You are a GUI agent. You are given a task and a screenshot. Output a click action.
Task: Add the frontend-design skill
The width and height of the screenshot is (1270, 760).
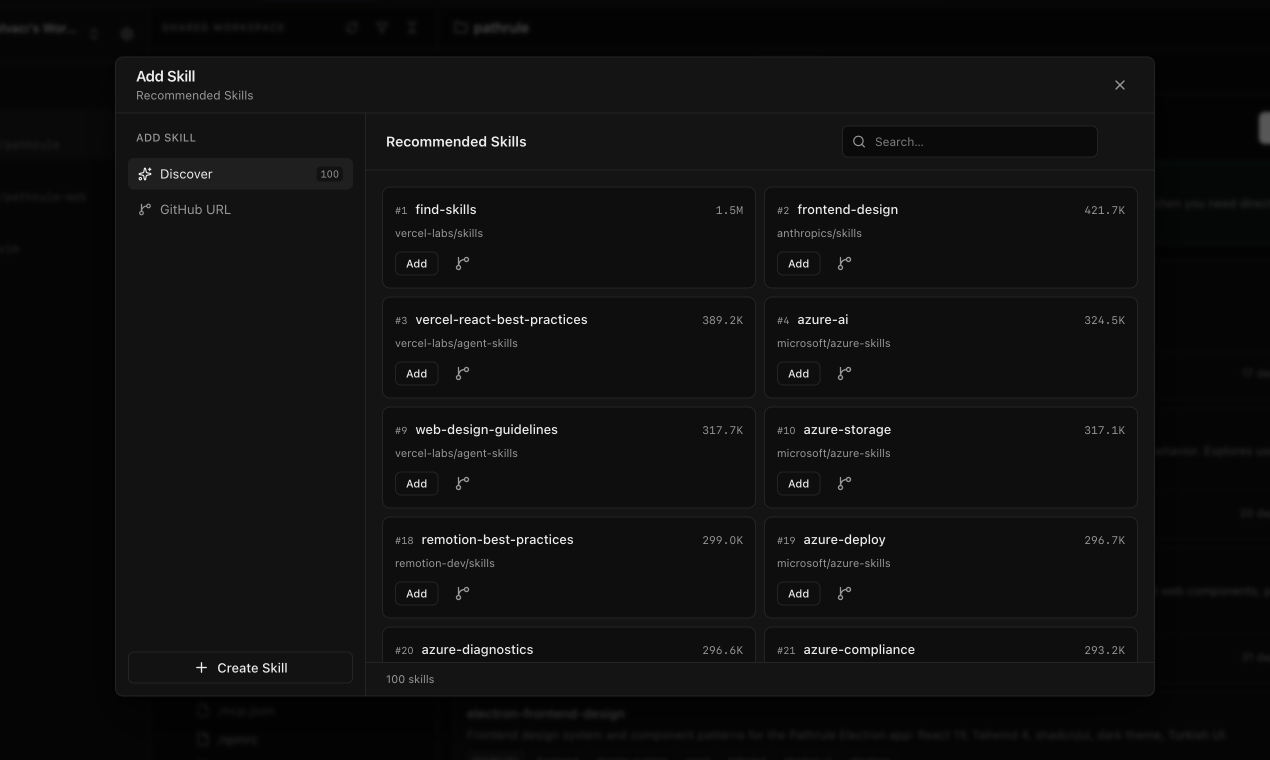(799, 264)
